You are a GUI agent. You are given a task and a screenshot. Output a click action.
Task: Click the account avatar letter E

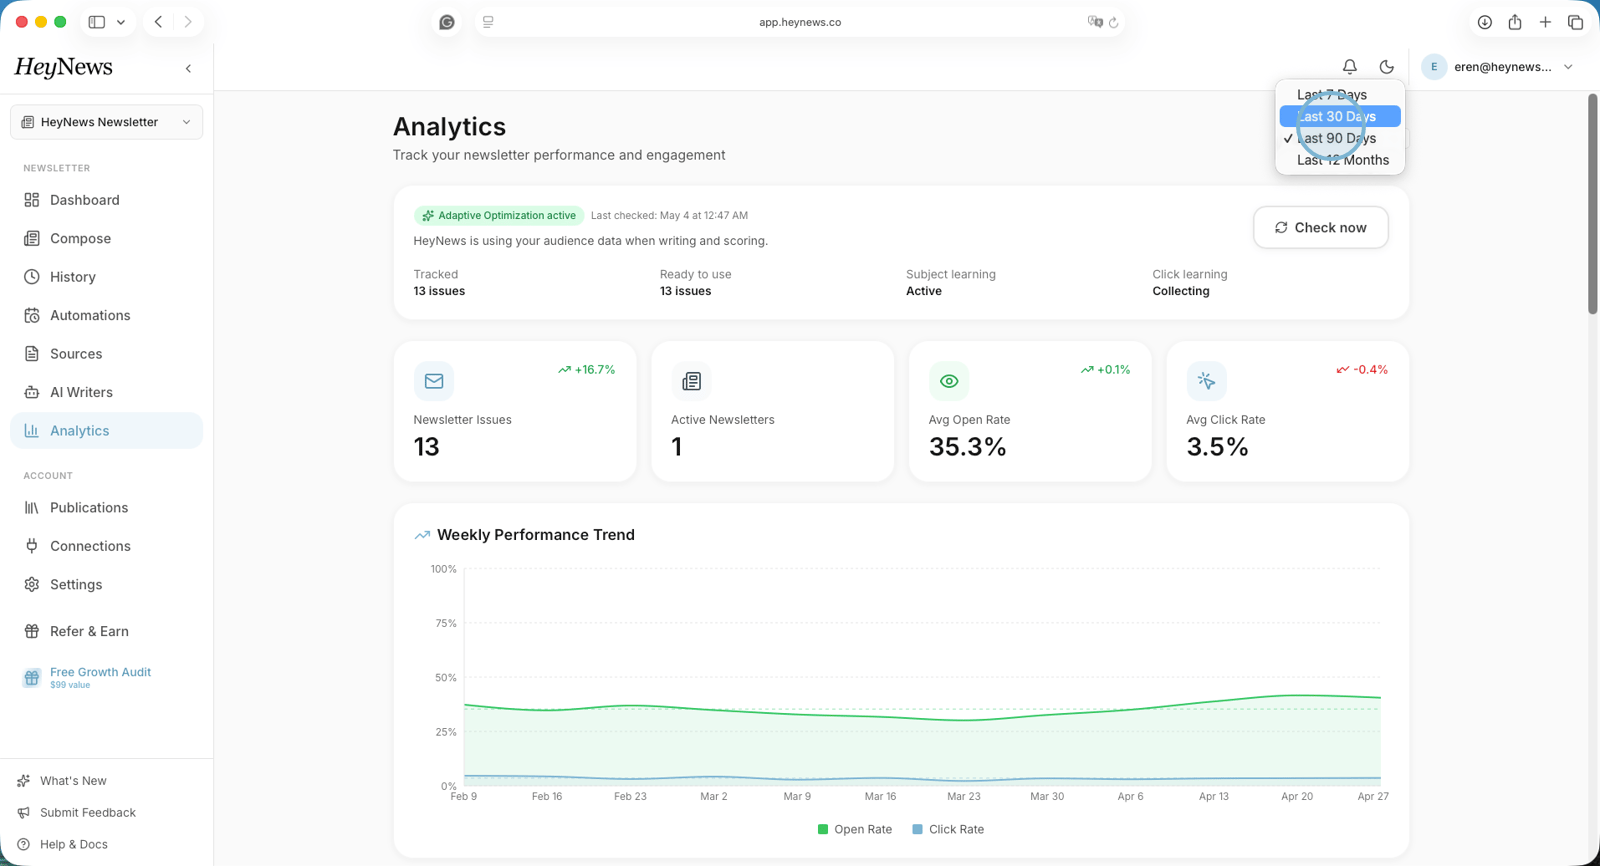1434,67
